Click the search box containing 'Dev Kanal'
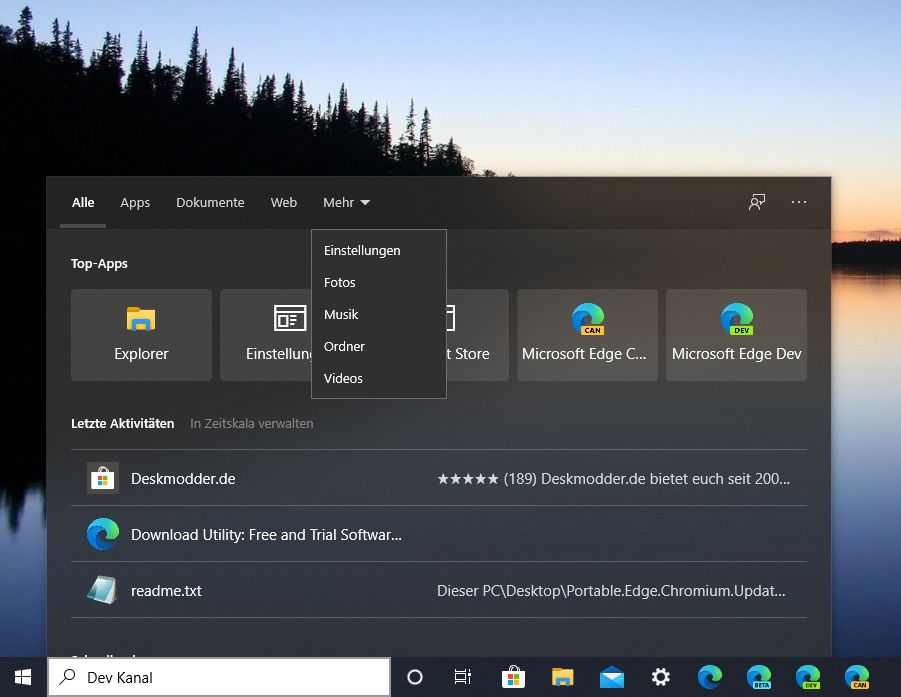Screen dimensions: 901x697 pos(219,677)
